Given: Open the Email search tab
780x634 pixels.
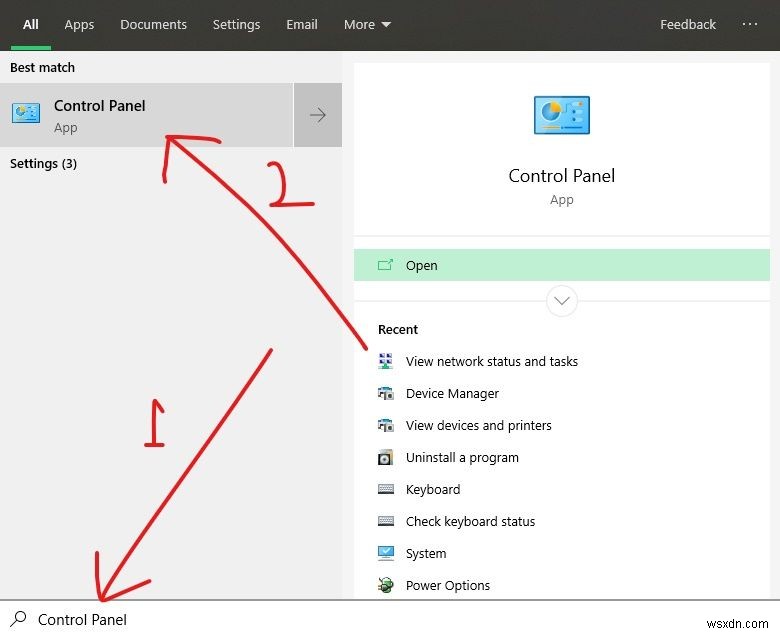Looking at the screenshot, I should 301,24.
